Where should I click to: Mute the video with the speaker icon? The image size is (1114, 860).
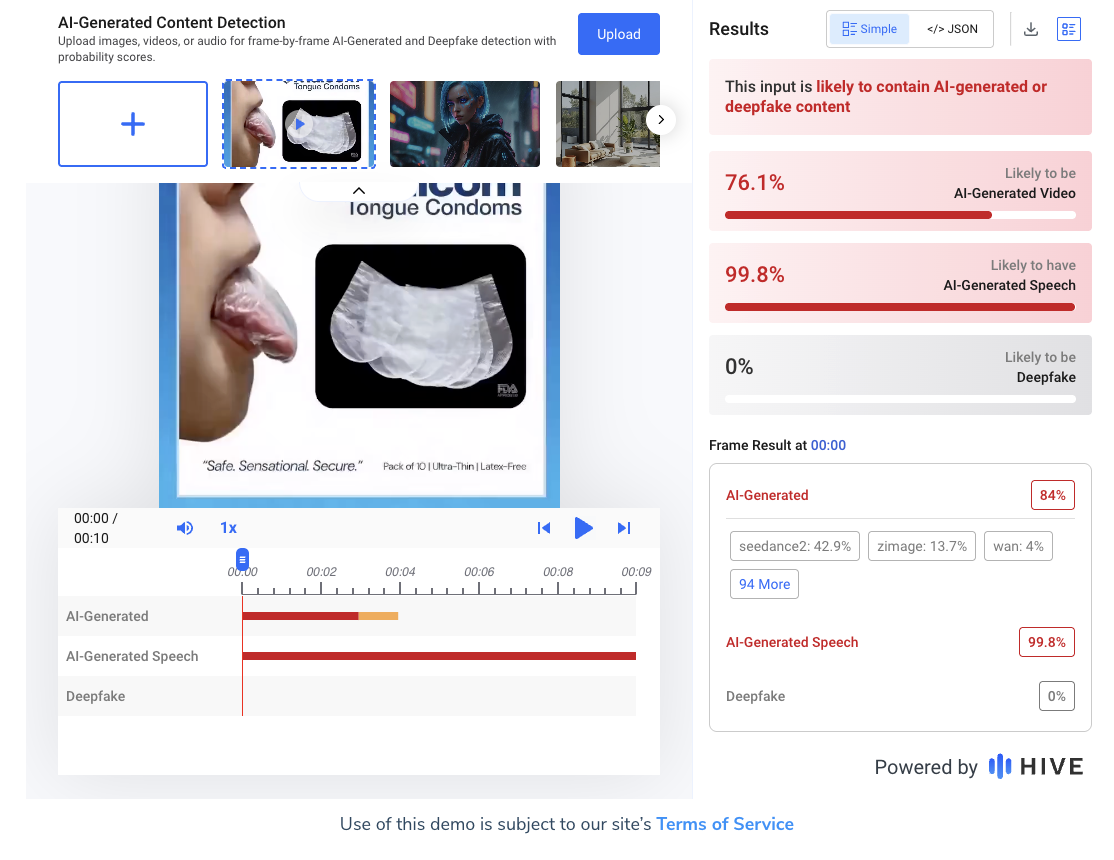[x=185, y=528]
